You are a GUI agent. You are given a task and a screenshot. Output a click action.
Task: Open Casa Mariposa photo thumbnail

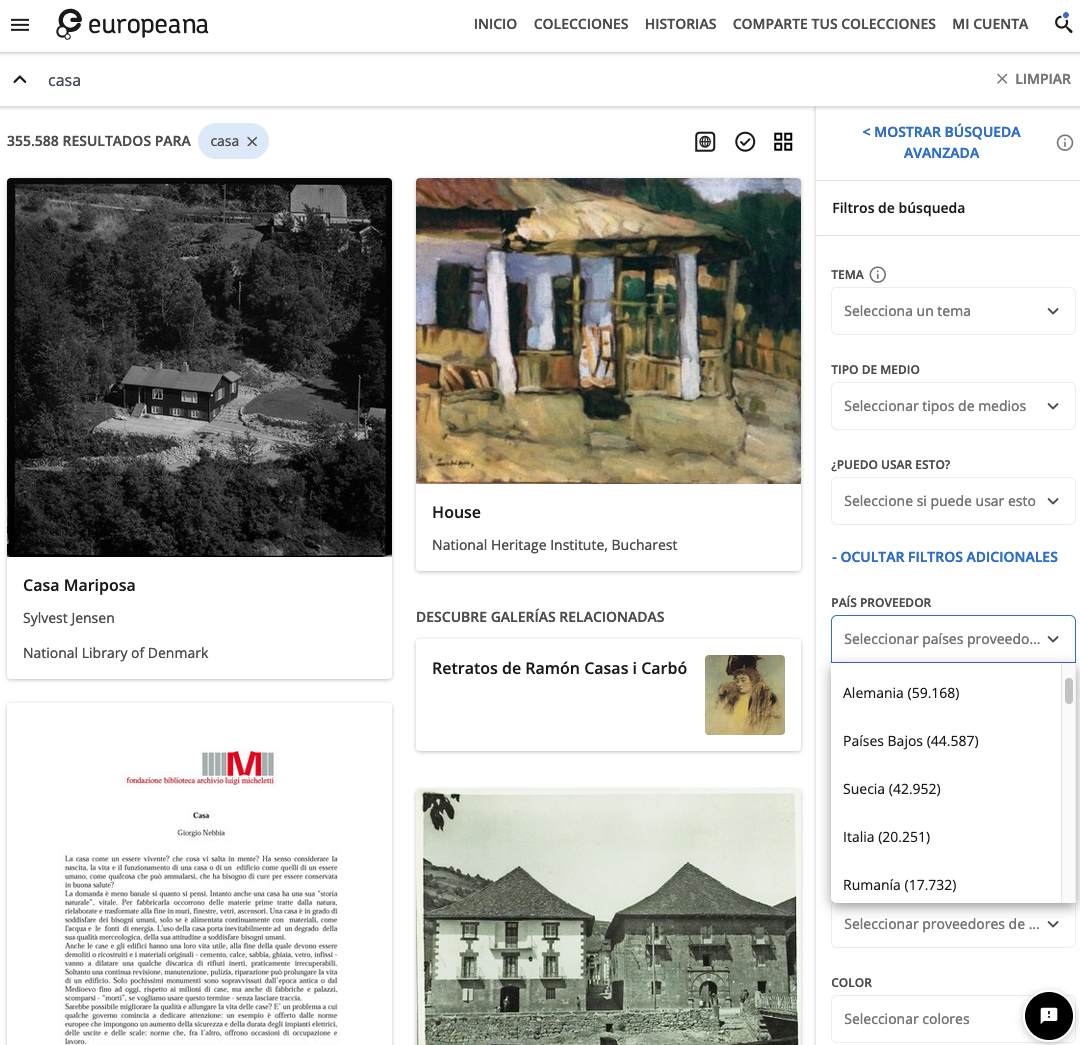pos(200,367)
